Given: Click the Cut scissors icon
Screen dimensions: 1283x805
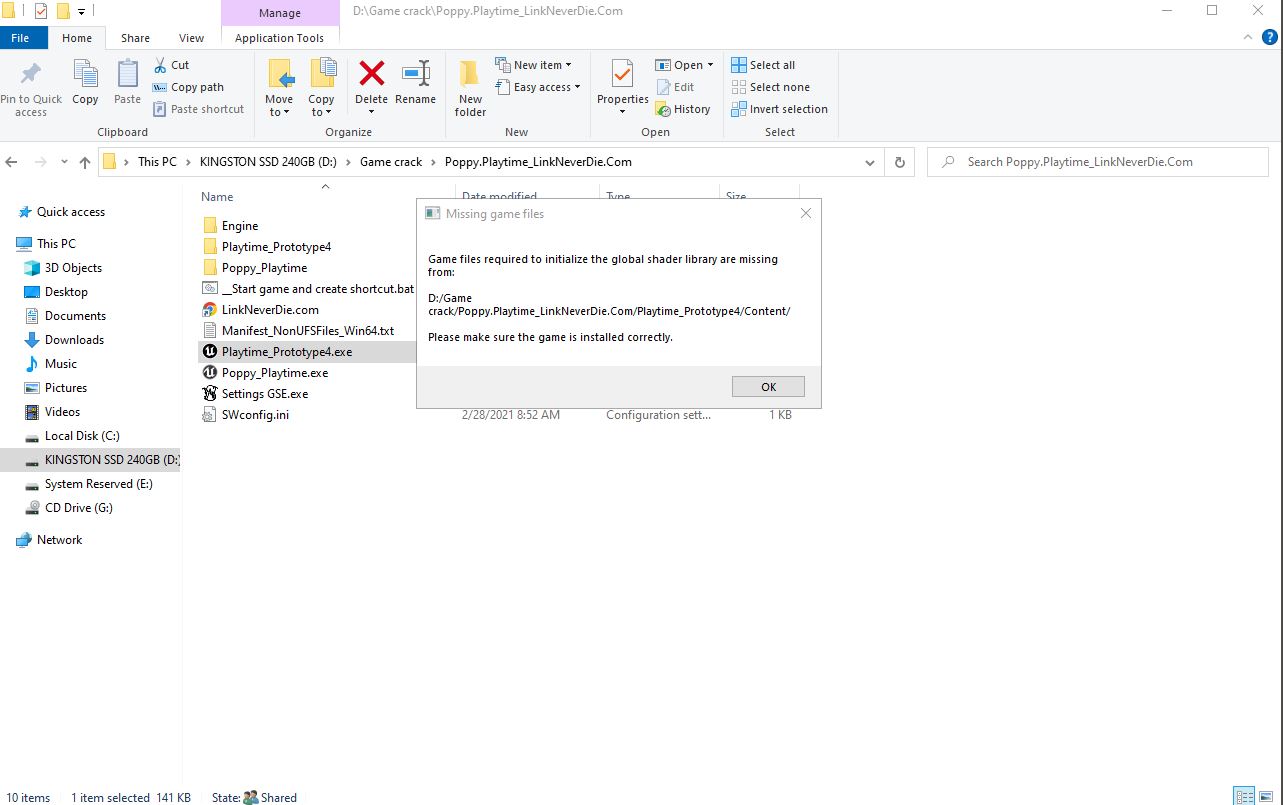Looking at the screenshot, I should pyautogui.click(x=161, y=65).
